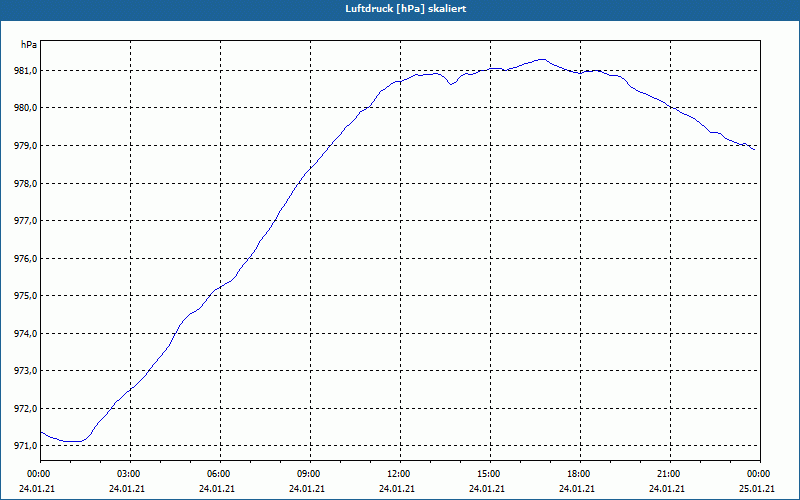
Task: Click the 24.01.21 date below 09:00
Action: (x=307, y=489)
